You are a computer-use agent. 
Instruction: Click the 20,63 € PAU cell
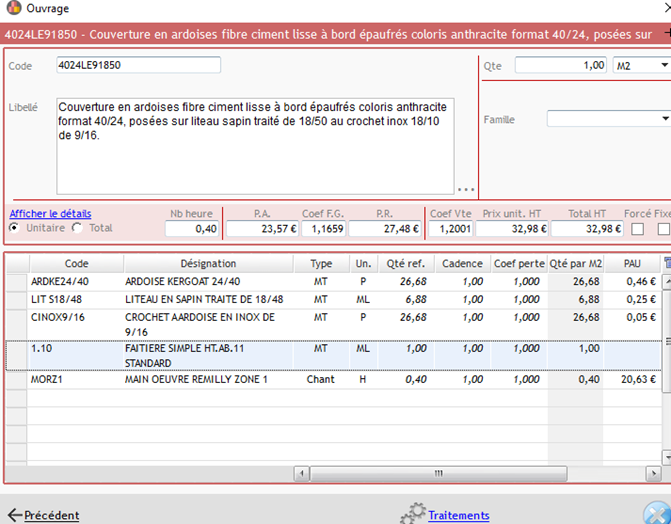(x=632, y=379)
